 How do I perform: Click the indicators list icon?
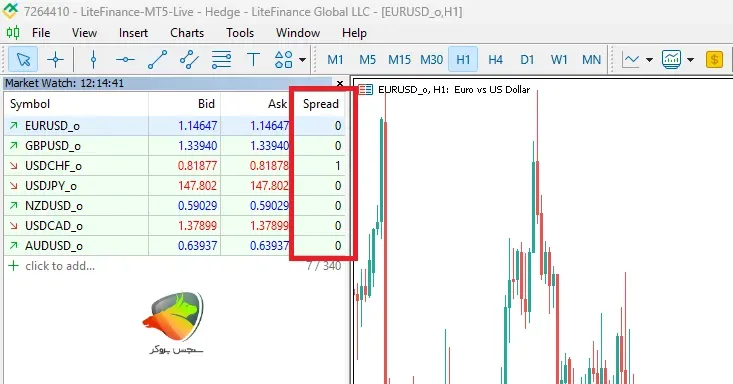coord(671,59)
